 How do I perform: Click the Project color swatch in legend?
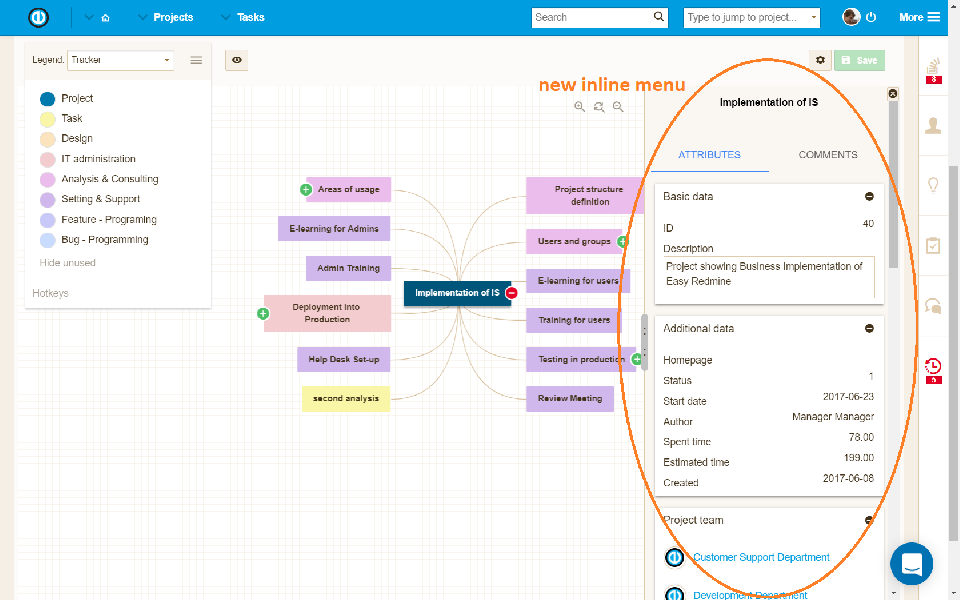pos(47,98)
